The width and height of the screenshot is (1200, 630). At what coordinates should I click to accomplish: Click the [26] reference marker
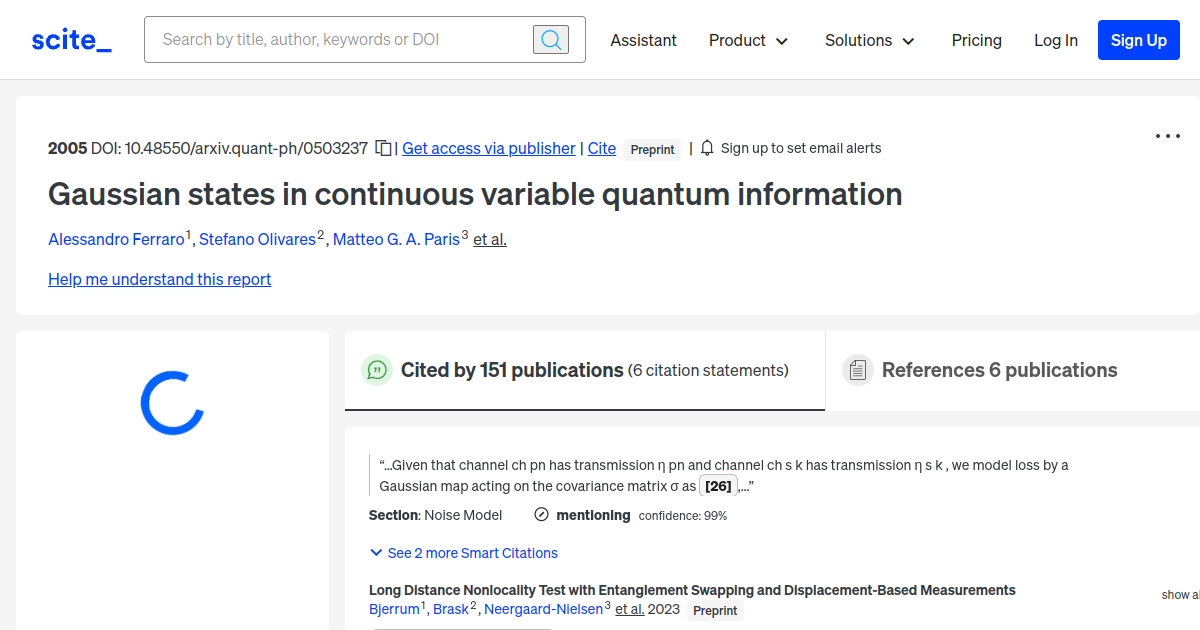pyautogui.click(x=718, y=485)
